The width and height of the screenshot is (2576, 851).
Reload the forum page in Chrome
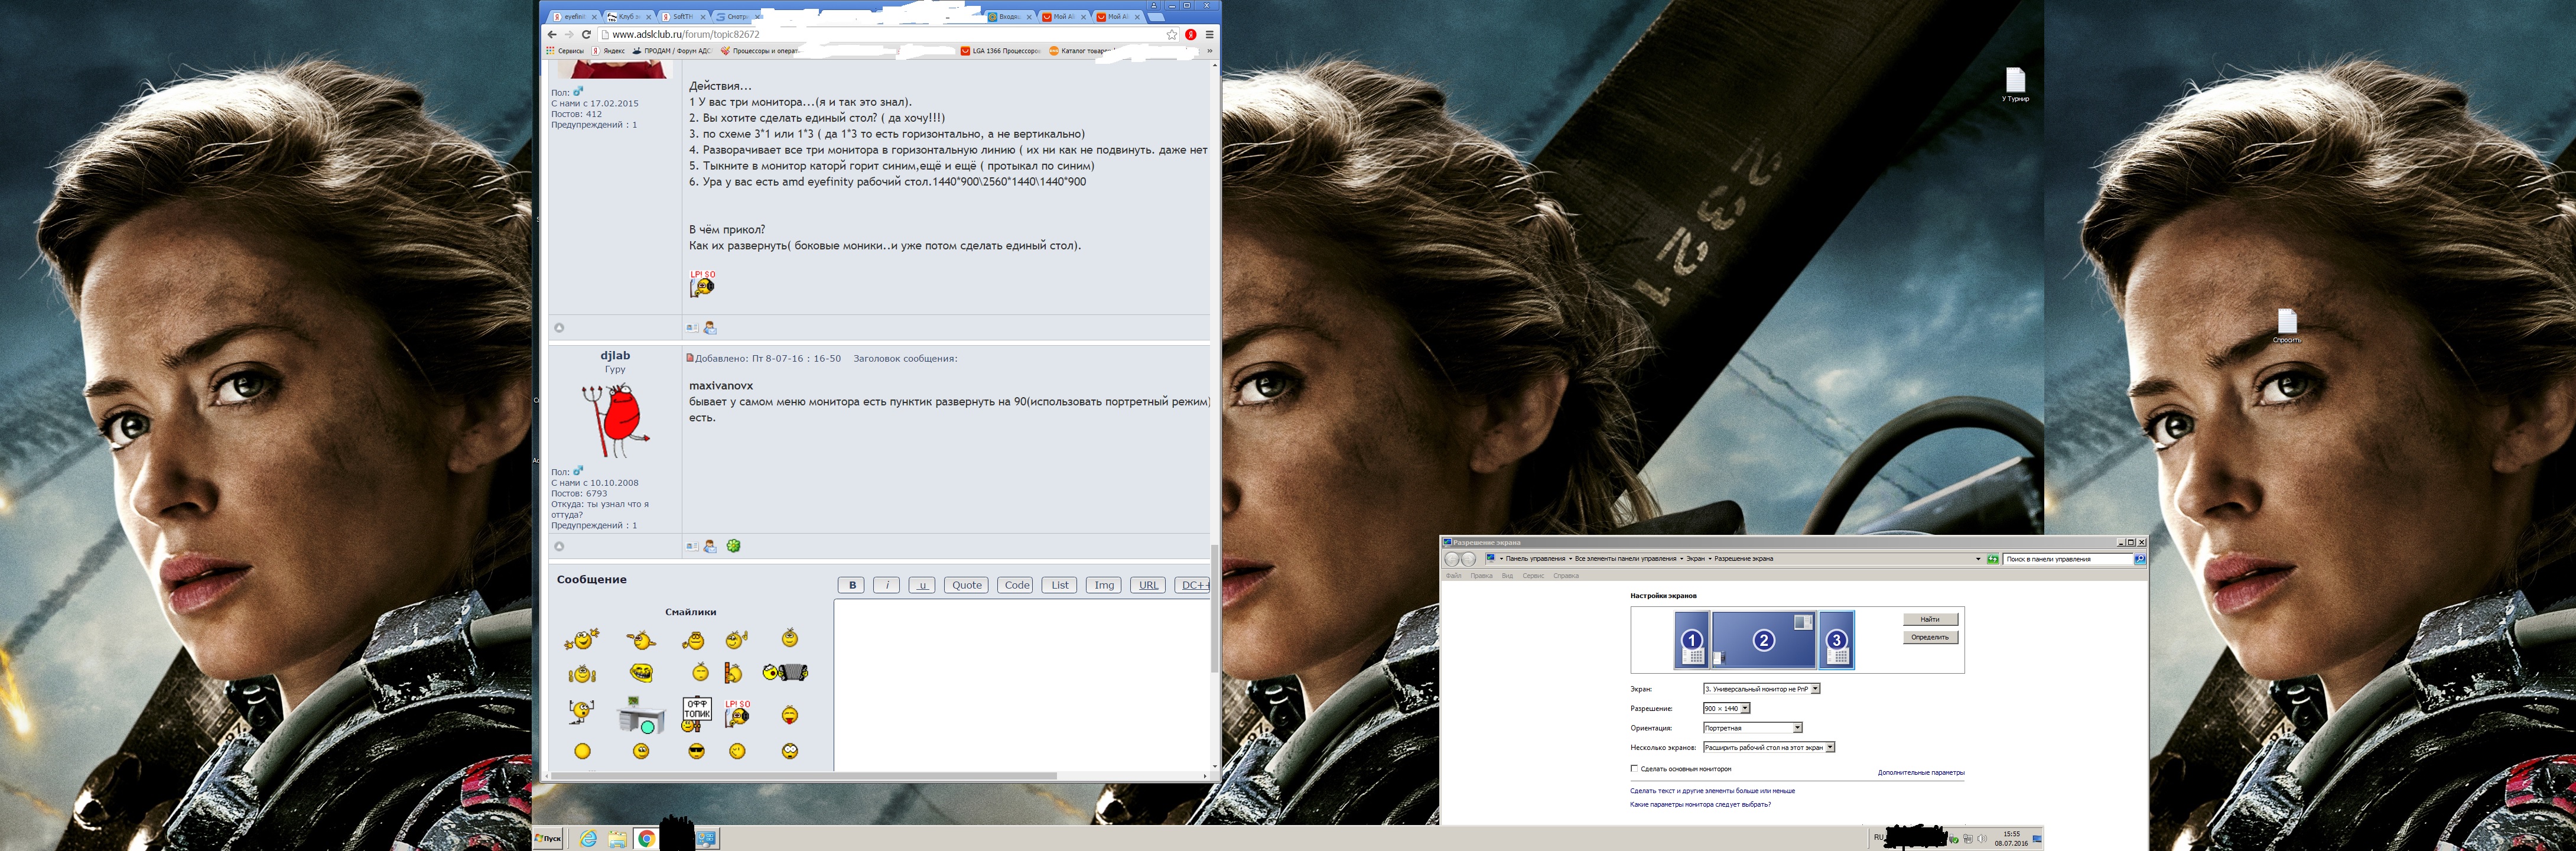586,34
